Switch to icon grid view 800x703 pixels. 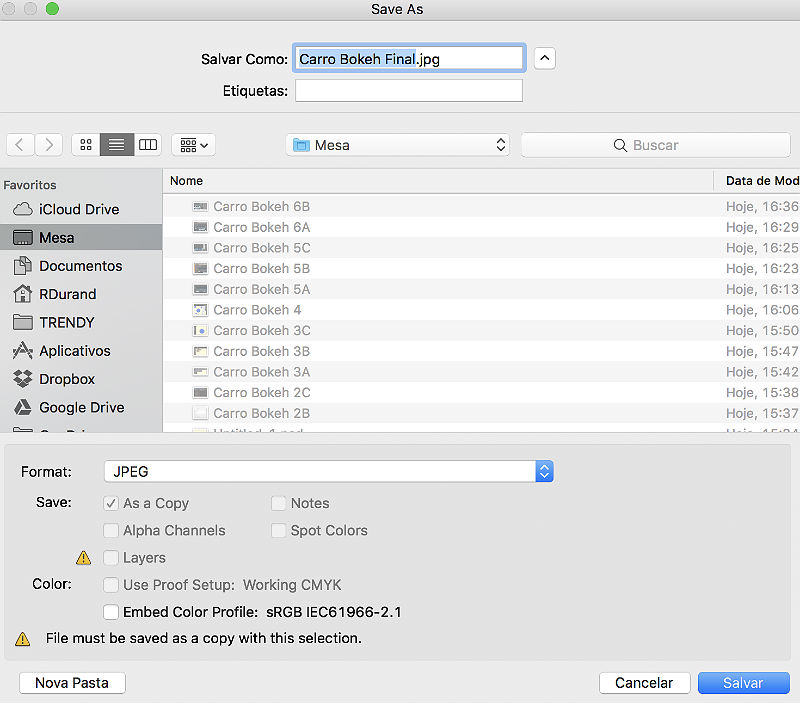[86, 145]
